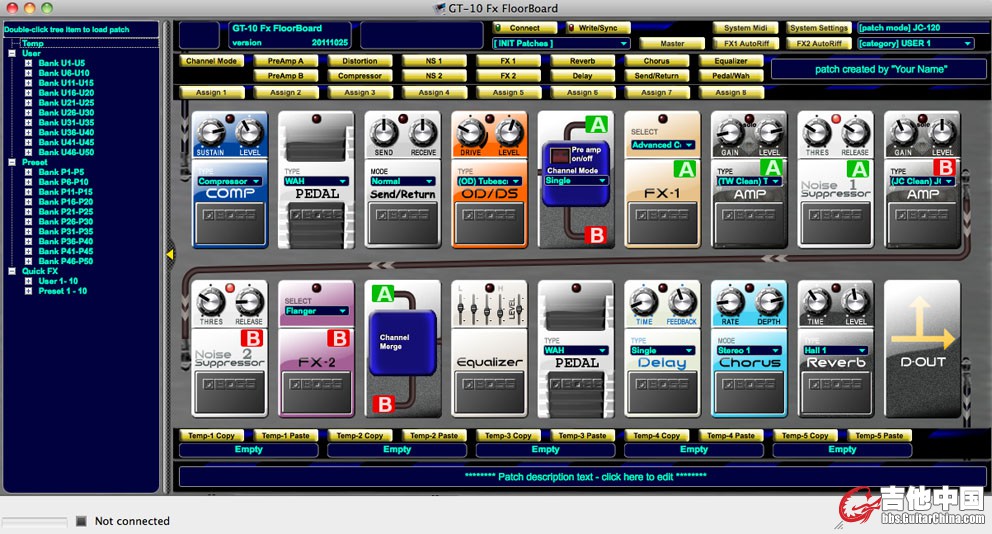Click the Reverb pedal footswitch
992x534 pixels.
tap(835, 392)
